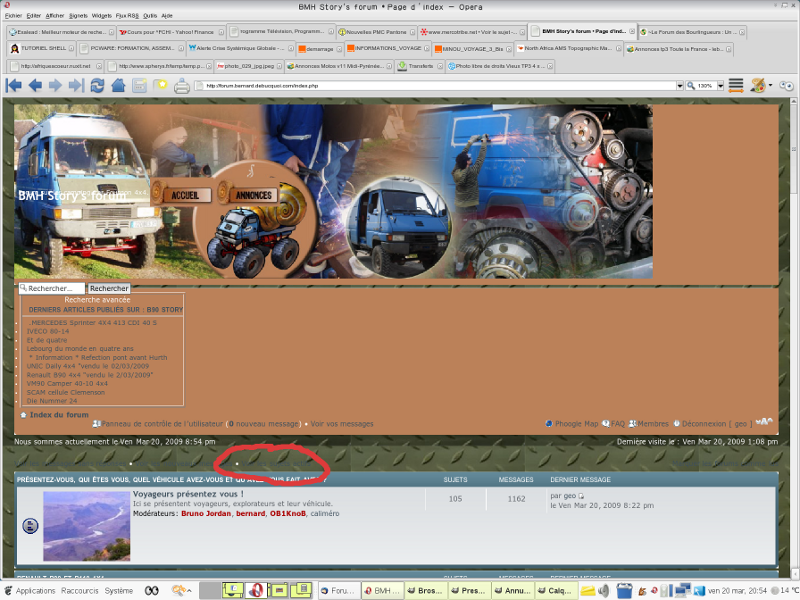Image resolution: width=800 pixels, height=600 pixels.
Task: Go to browser Home icon
Action: tap(118, 86)
